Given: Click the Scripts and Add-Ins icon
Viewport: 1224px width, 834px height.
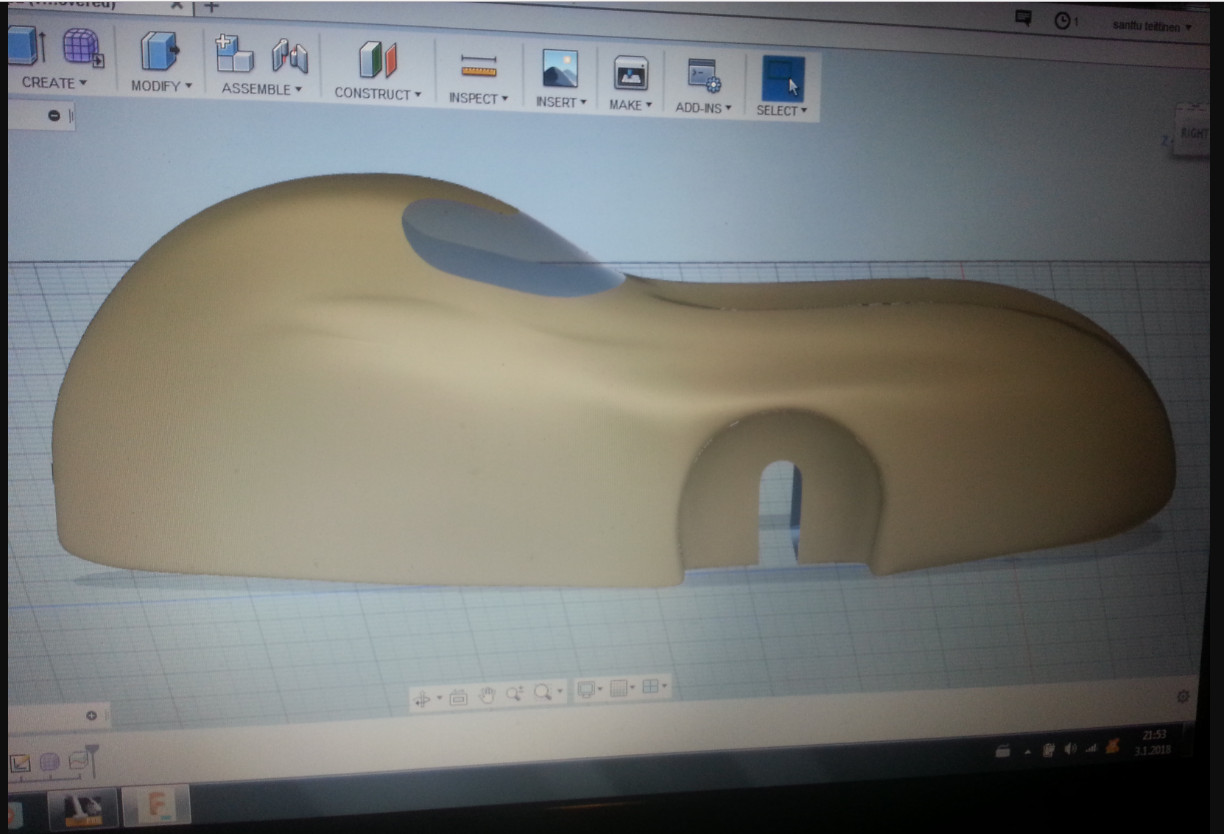Looking at the screenshot, I should pos(703,76).
